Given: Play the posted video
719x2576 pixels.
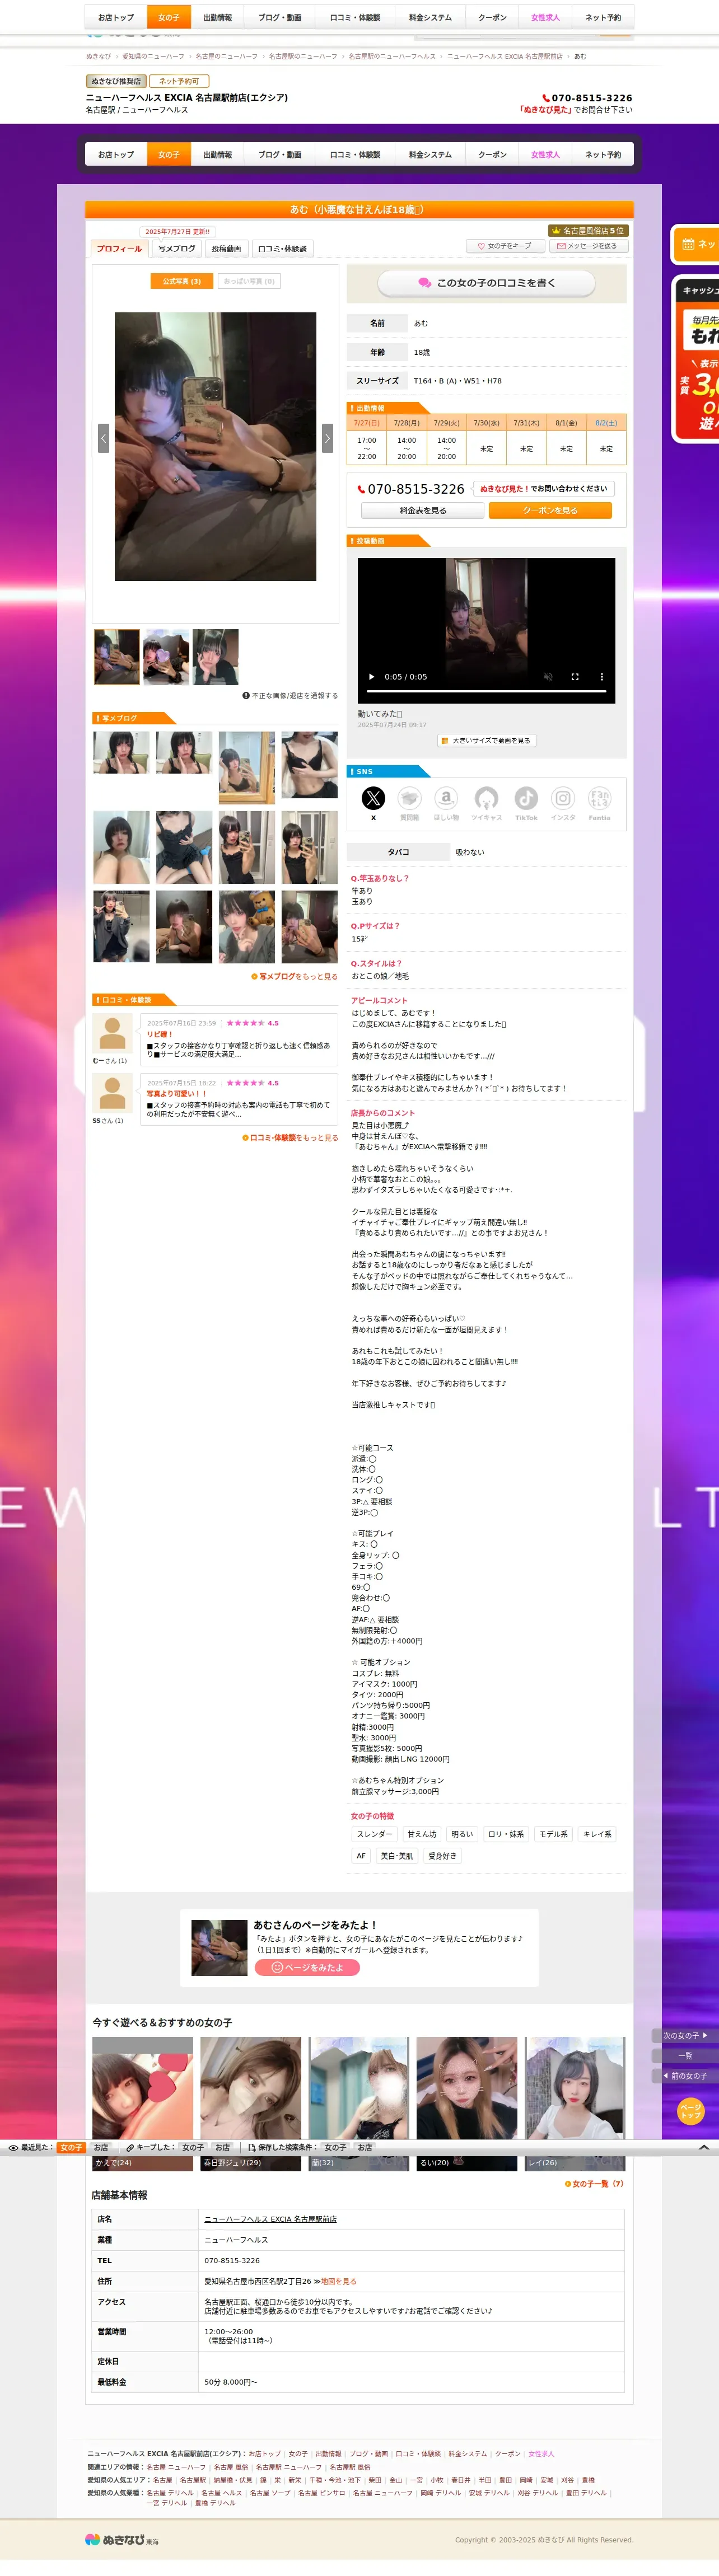Looking at the screenshot, I should point(371,677).
